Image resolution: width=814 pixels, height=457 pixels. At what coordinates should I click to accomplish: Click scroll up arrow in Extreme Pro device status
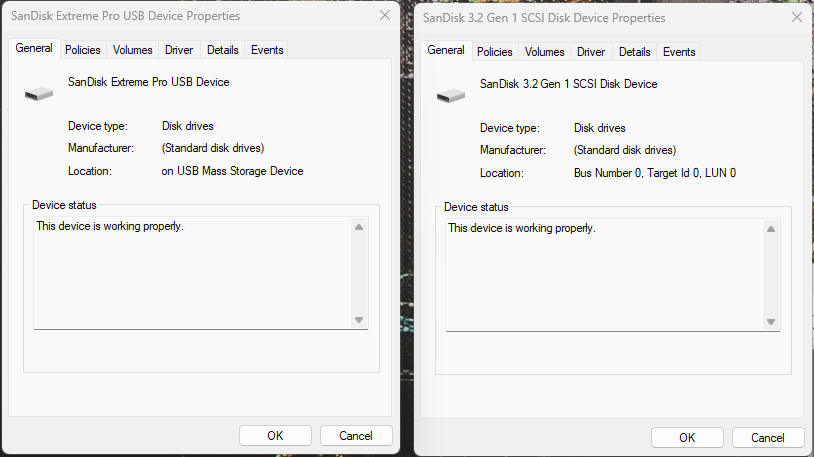359,227
